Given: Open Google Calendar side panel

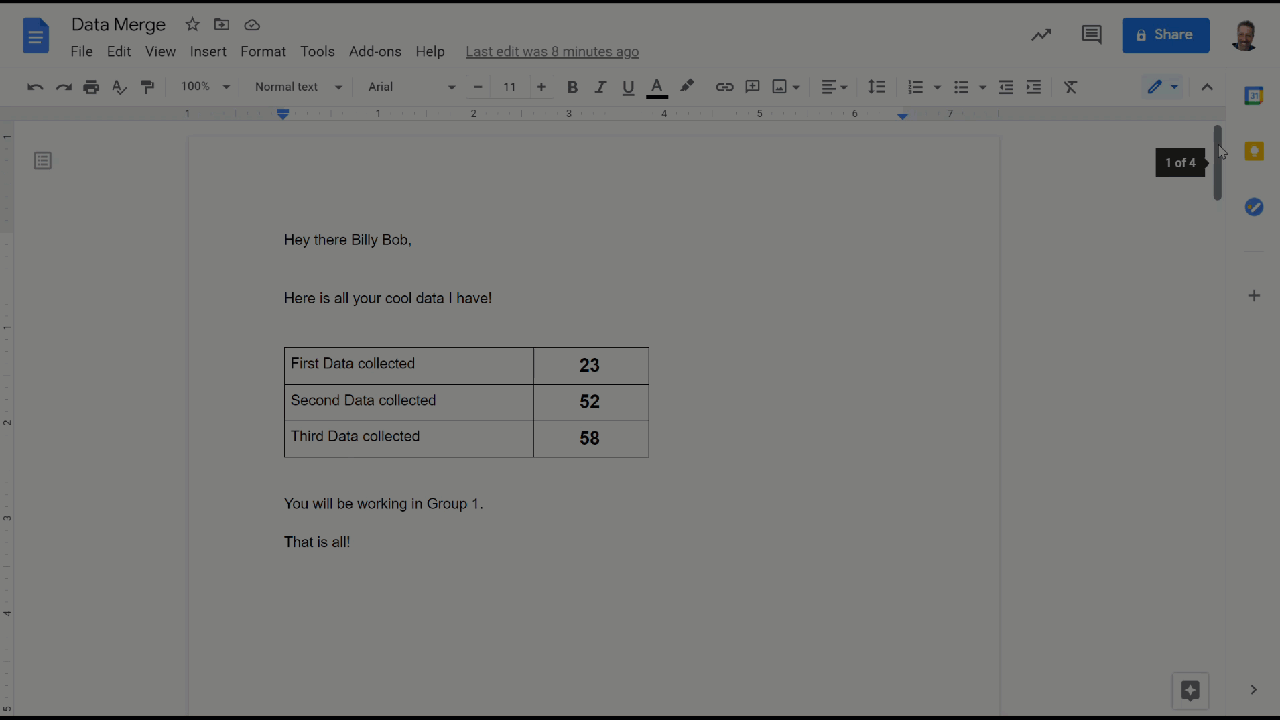Looking at the screenshot, I should pyautogui.click(x=1254, y=96).
